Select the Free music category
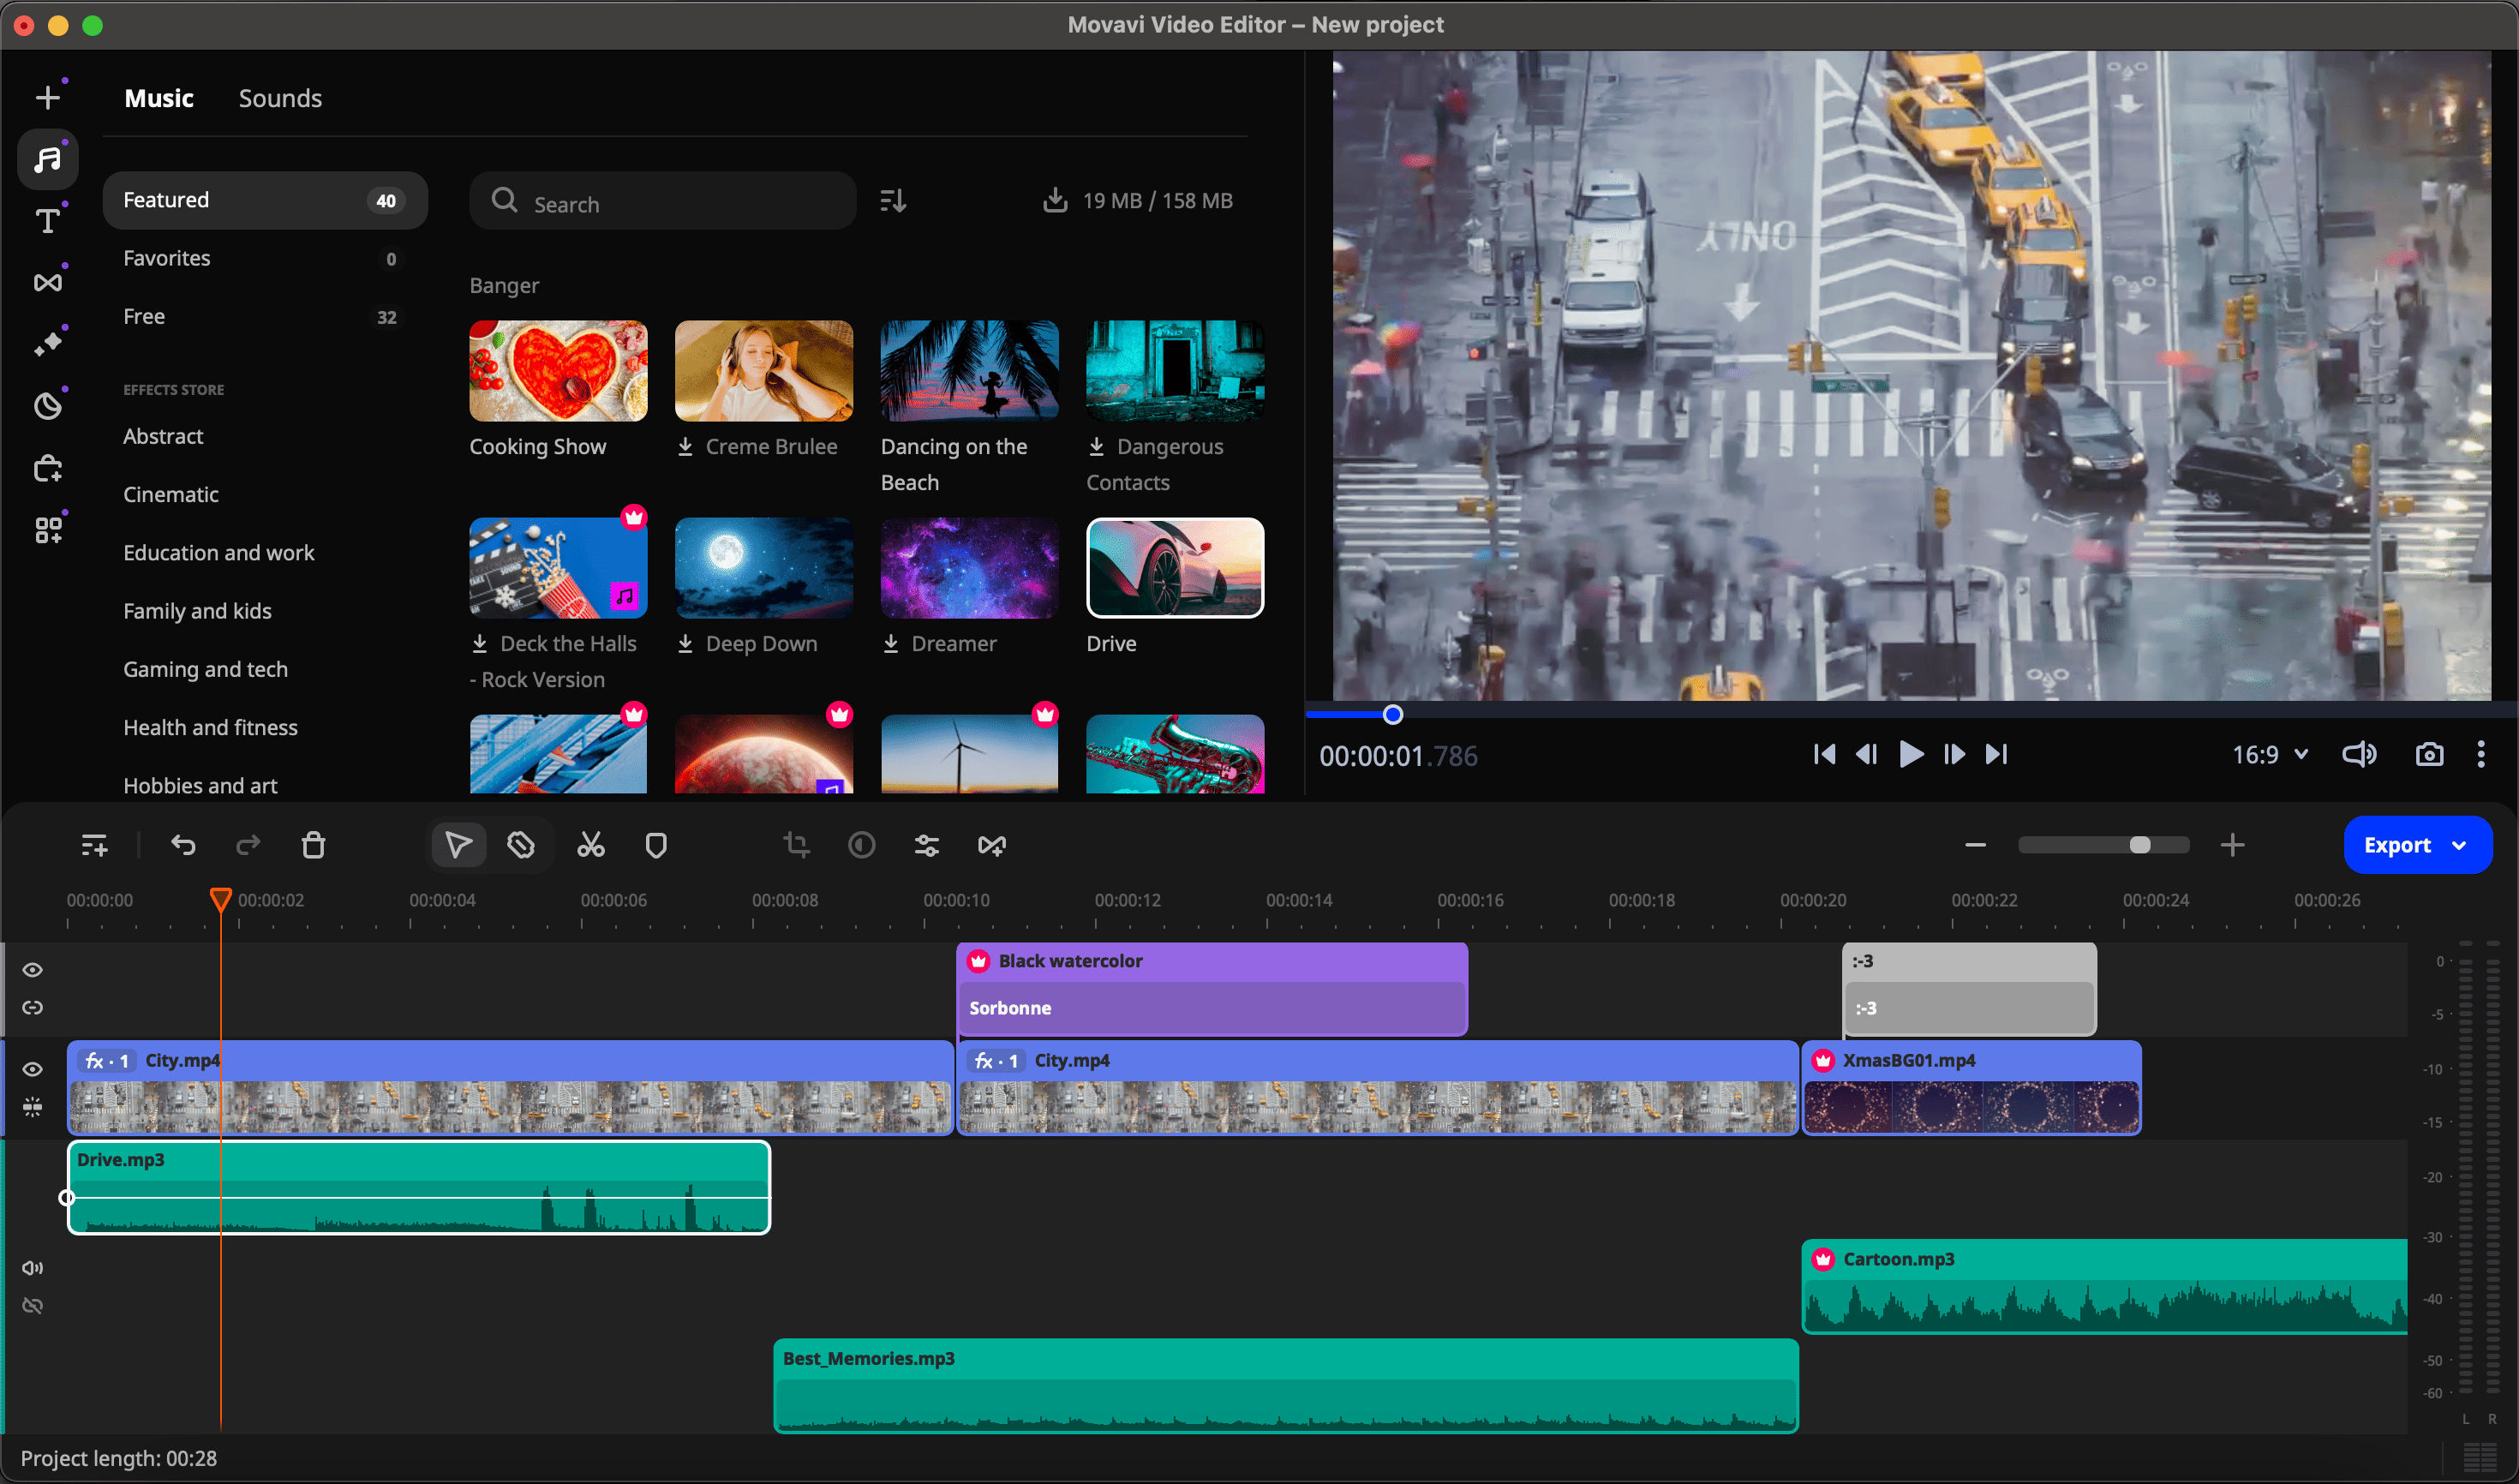 265,316
